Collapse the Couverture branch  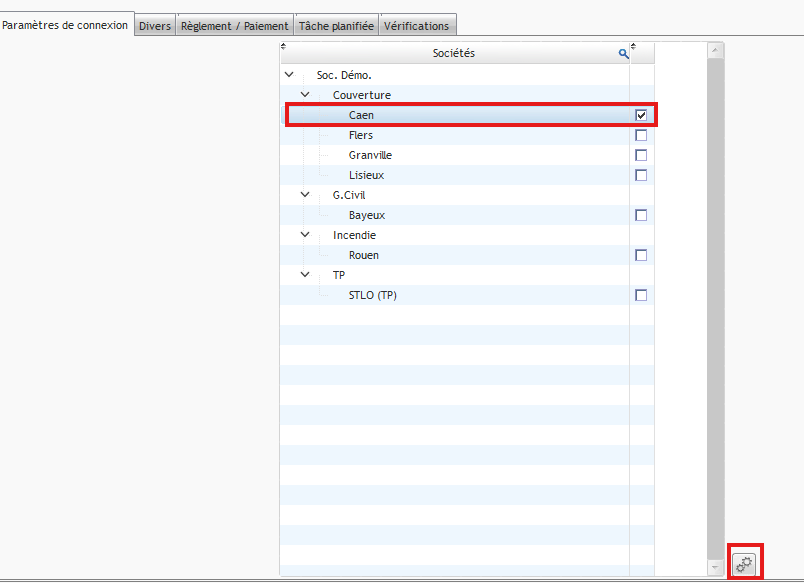pos(305,95)
